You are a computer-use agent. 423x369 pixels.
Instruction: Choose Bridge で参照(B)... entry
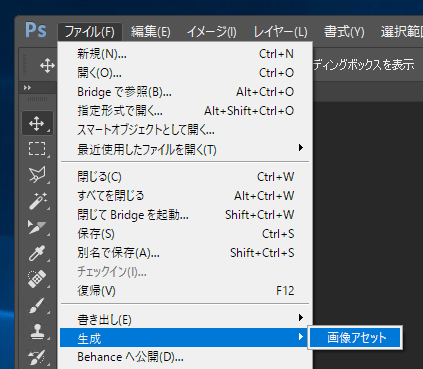185,92
